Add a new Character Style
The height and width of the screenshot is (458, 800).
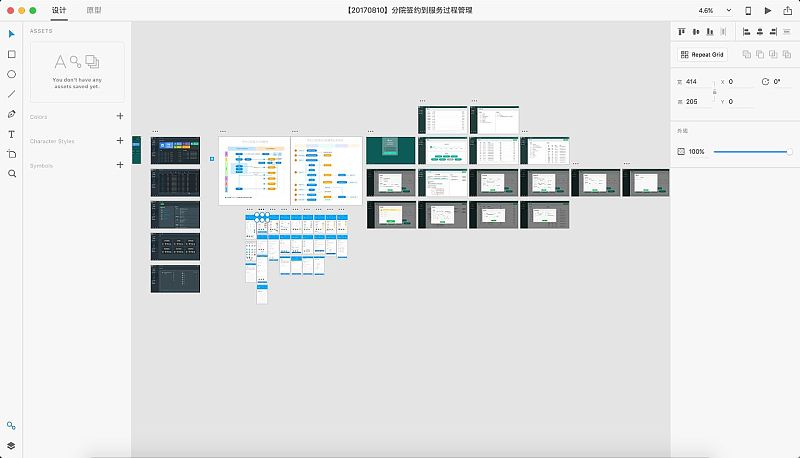coord(120,140)
